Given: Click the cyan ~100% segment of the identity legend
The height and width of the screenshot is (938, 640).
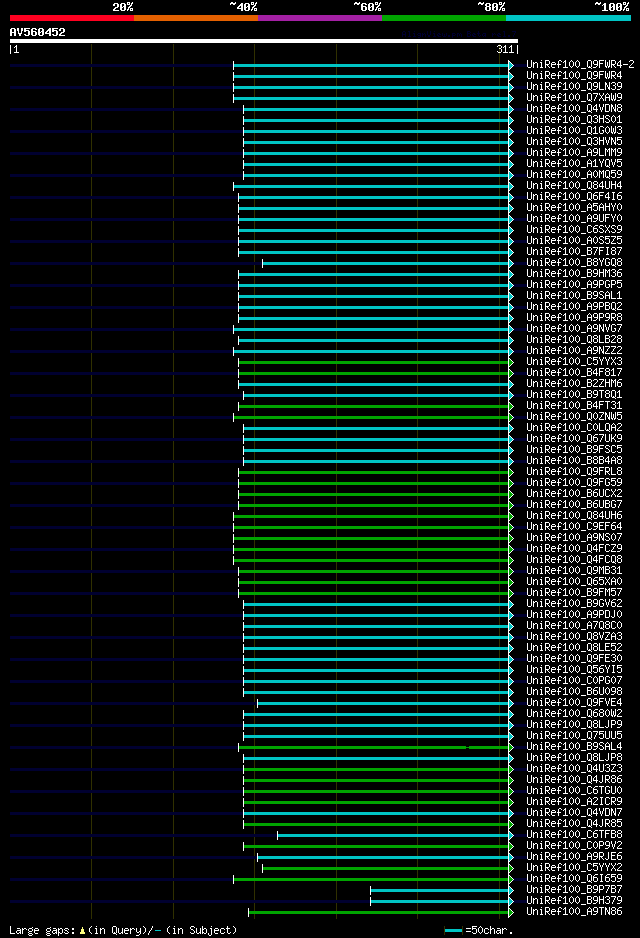Looking at the screenshot, I should pyautogui.click(x=568, y=18).
